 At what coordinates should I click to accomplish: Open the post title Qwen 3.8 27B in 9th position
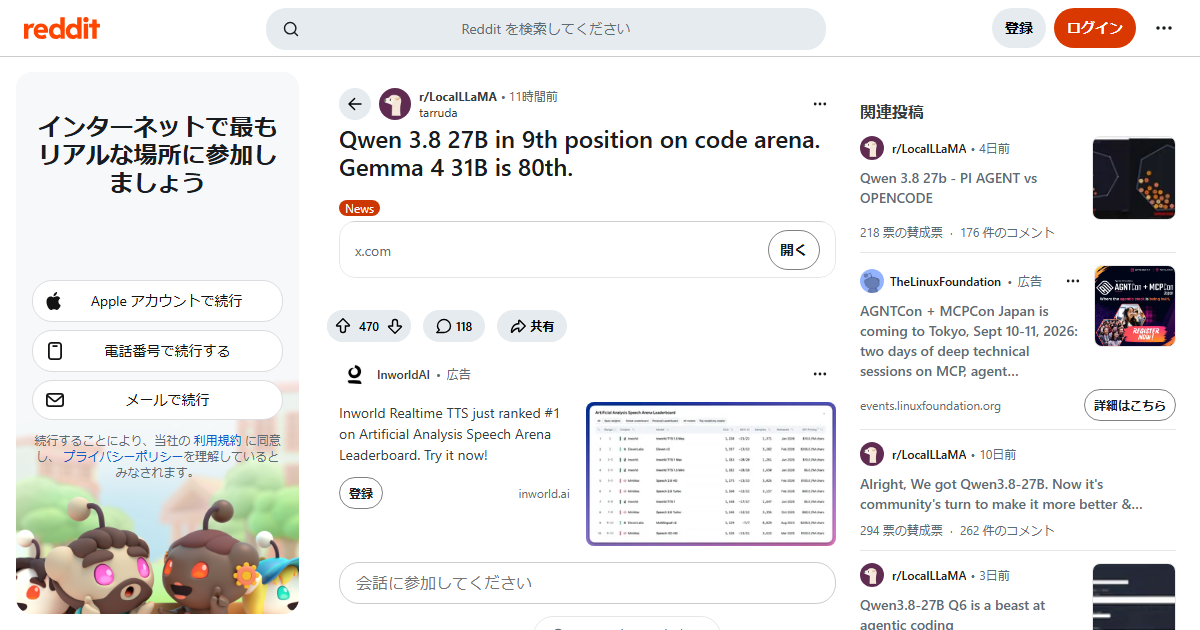580,154
